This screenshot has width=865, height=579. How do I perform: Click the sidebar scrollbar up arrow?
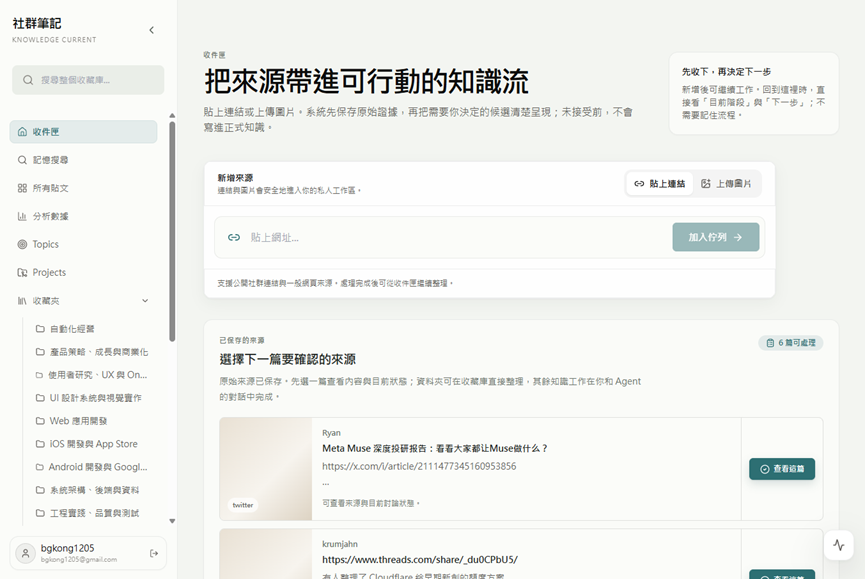pyautogui.click(x=172, y=116)
